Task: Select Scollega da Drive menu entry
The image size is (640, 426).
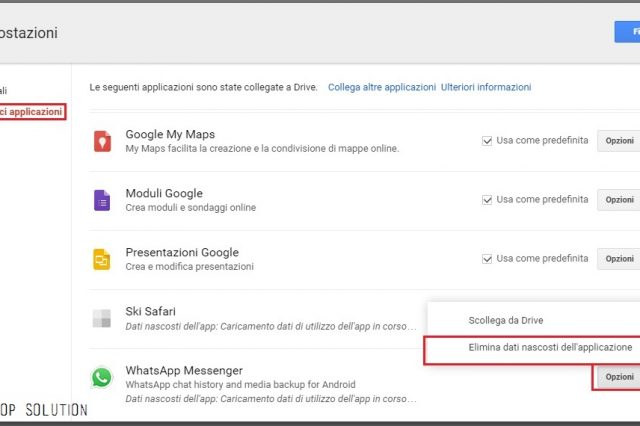Action: point(505,320)
